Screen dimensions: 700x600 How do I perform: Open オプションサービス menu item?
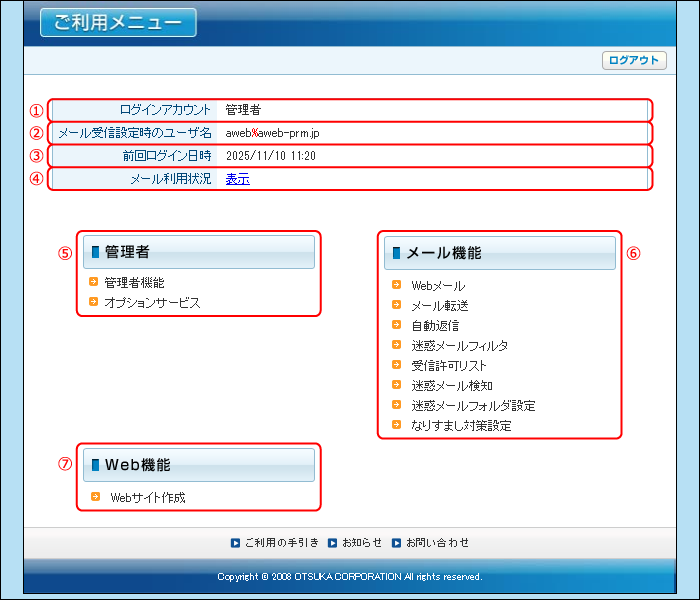(x=152, y=302)
